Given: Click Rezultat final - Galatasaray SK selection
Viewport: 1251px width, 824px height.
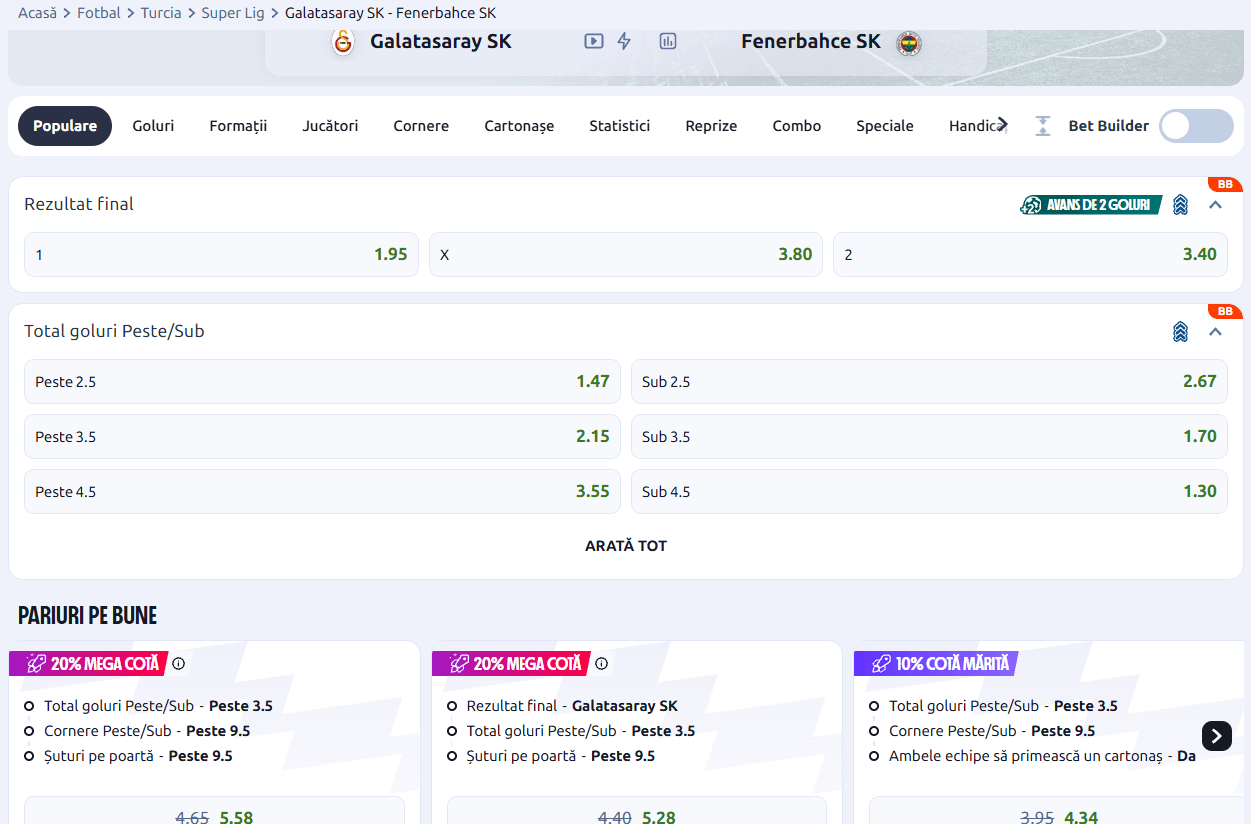Looking at the screenshot, I should tap(572, 706).
